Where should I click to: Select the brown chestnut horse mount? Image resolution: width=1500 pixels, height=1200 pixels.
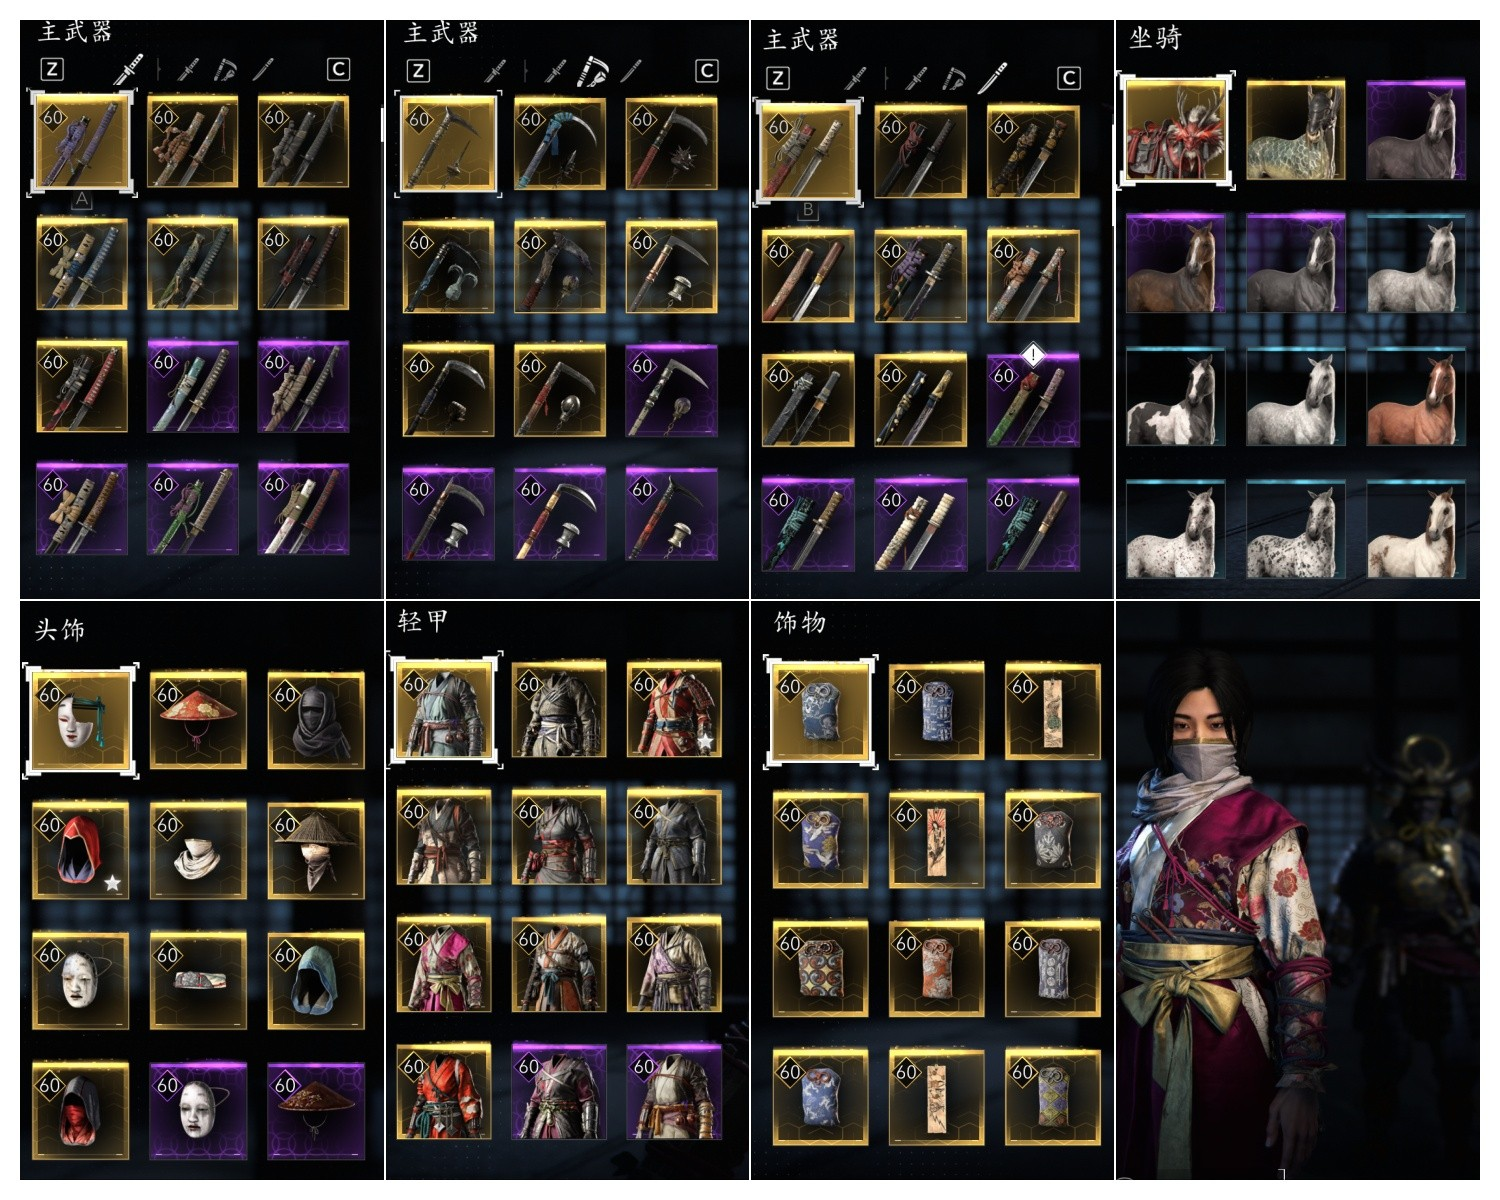click(1415, 396)
